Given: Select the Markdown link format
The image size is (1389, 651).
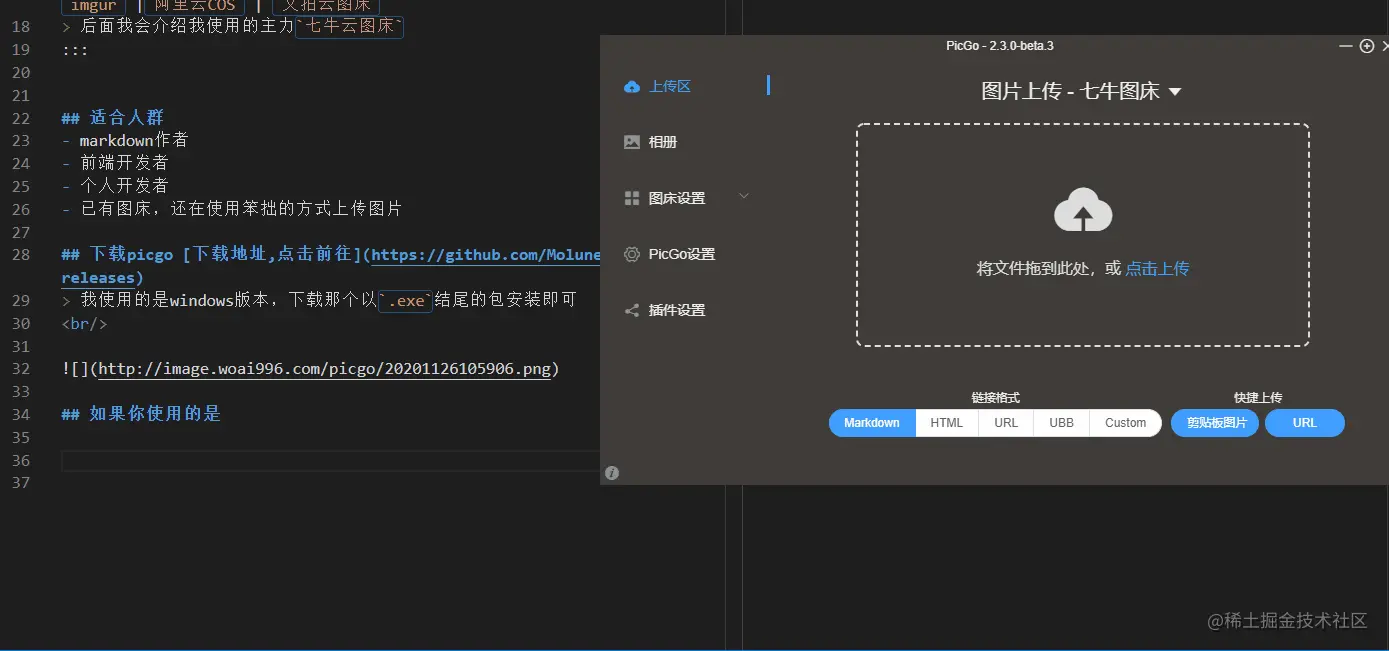Looking at the screenshot, I should tap(871, 422).
